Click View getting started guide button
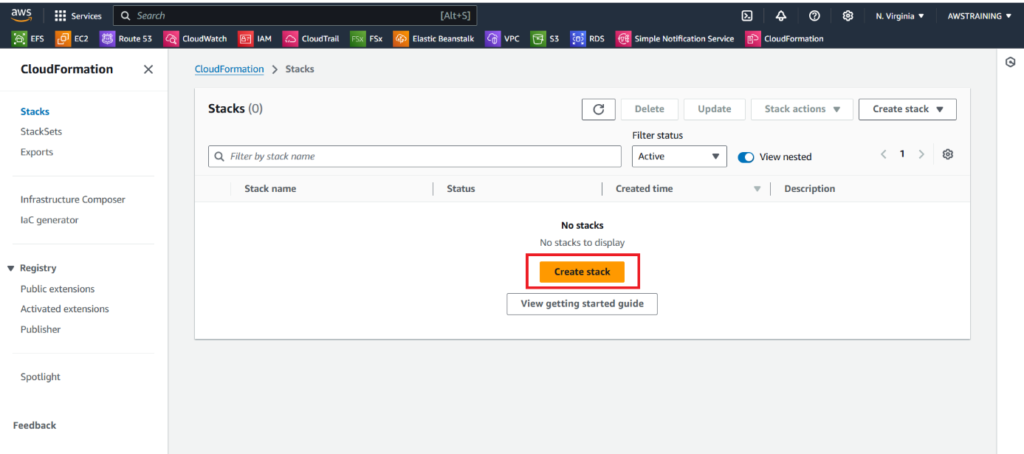The height and width of the screenshot is (454, 1024). coord(582,304)
